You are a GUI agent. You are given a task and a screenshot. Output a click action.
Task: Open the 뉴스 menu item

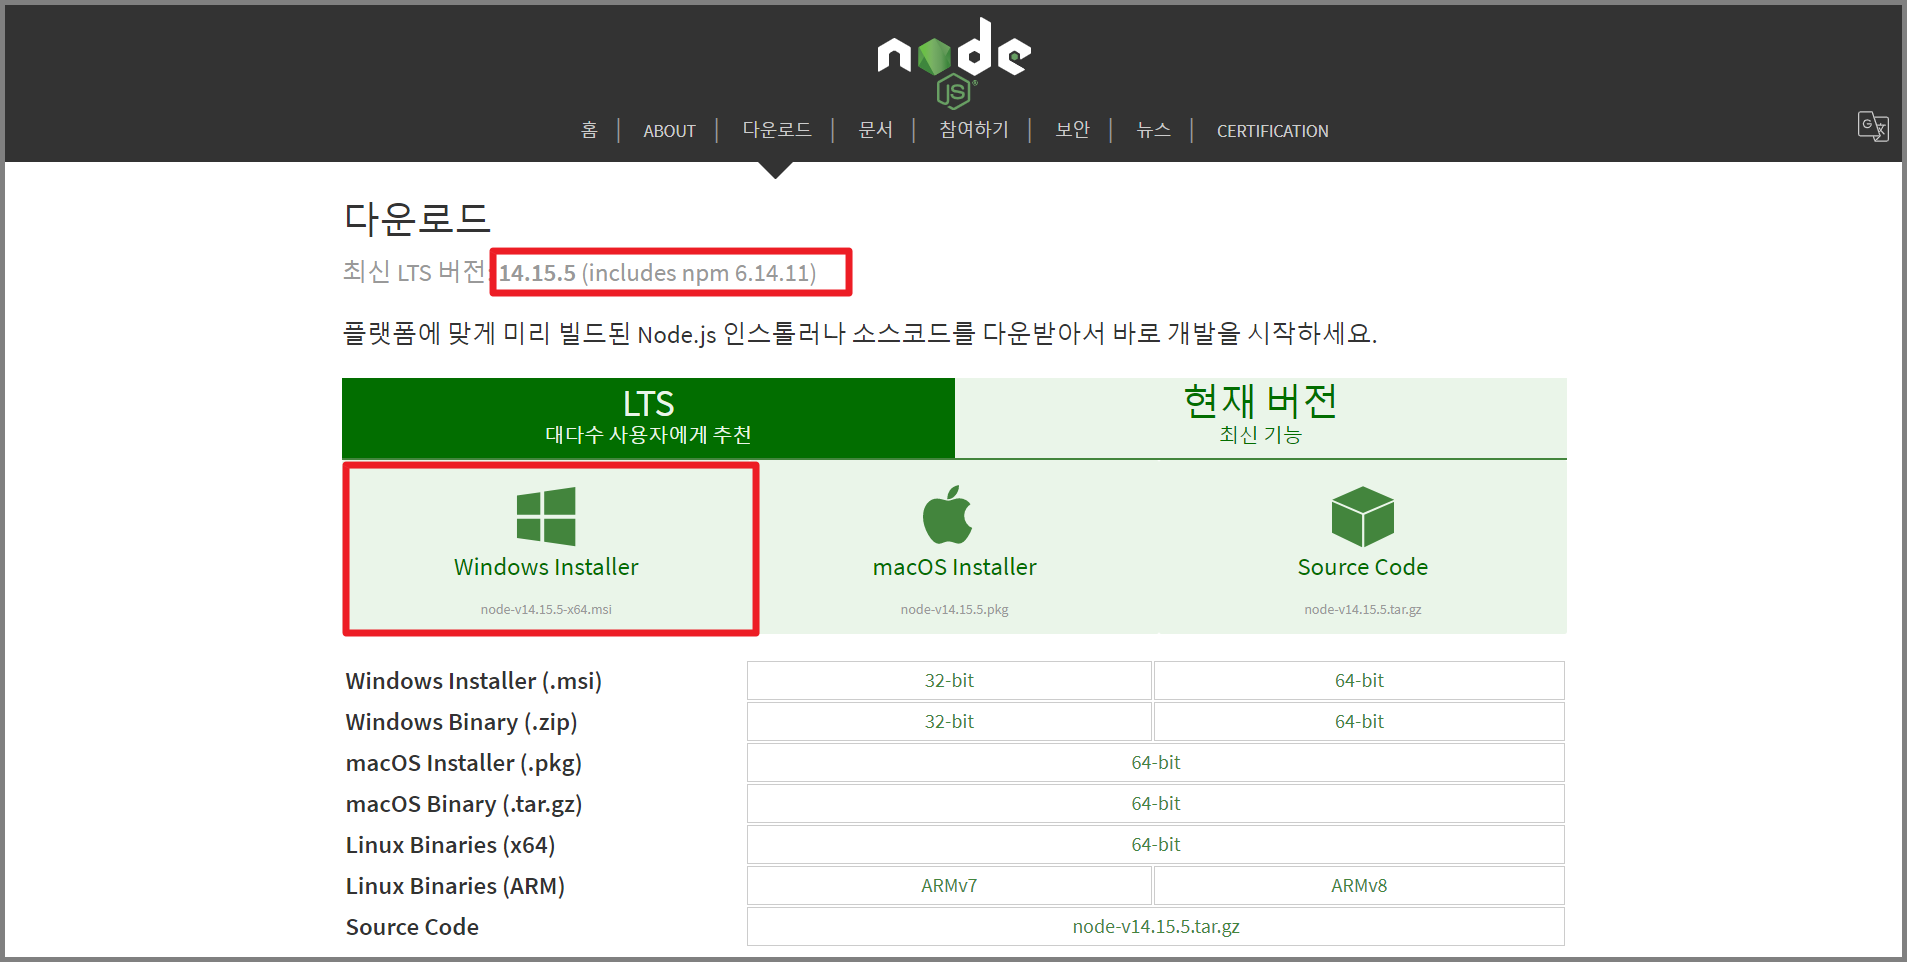pos(1153,130)
